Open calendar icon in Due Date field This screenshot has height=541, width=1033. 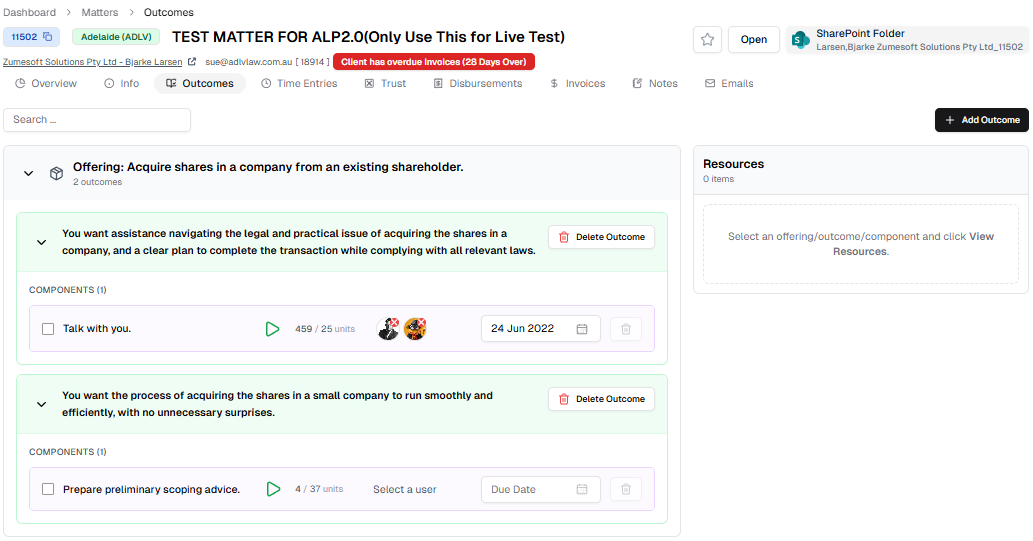click(x=582, y=489)
